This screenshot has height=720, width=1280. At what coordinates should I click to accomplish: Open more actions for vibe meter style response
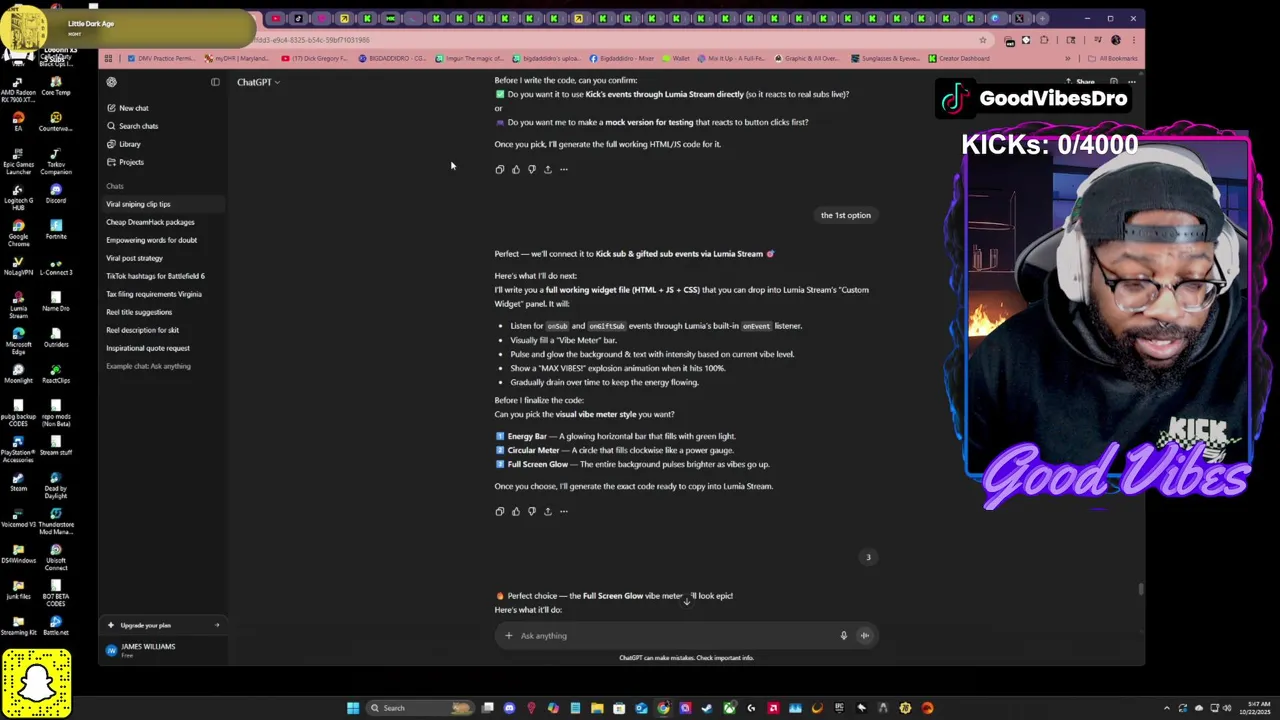pyautogui.click(x=564, y=511)
